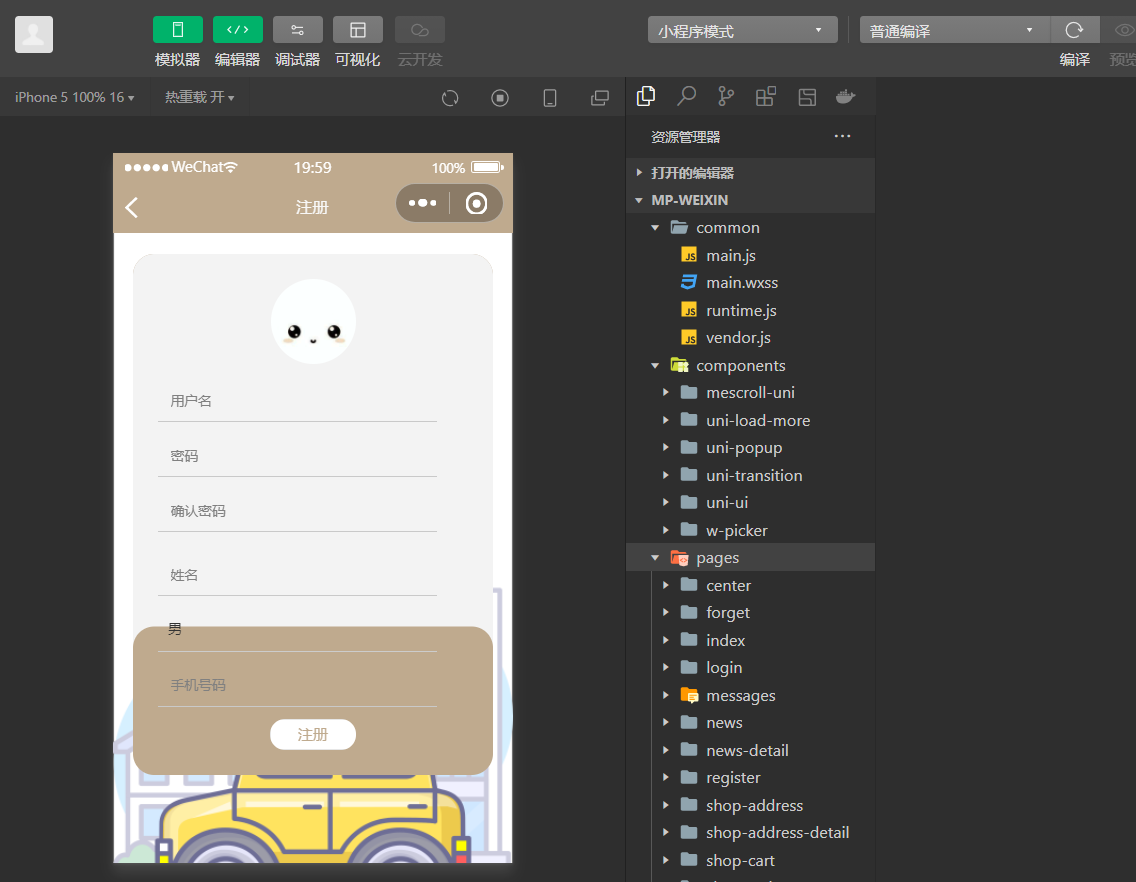Collapse the common folder

[x=751, y=228]
